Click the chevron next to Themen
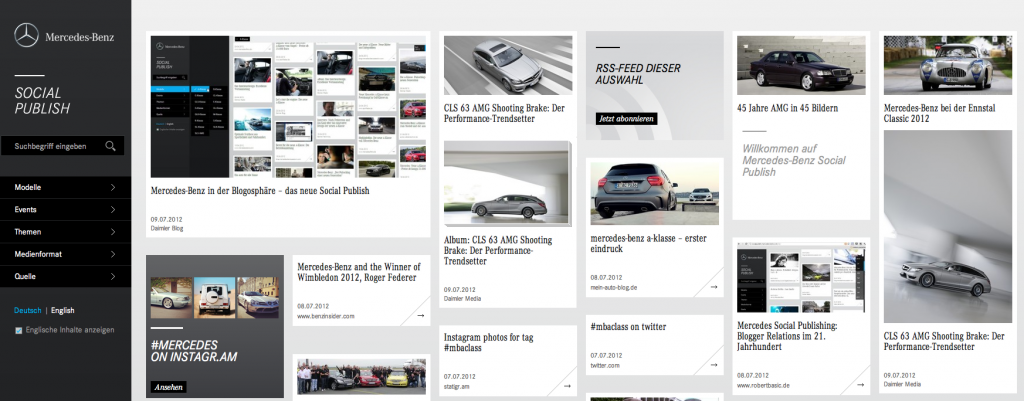 [x=113, y=232]
